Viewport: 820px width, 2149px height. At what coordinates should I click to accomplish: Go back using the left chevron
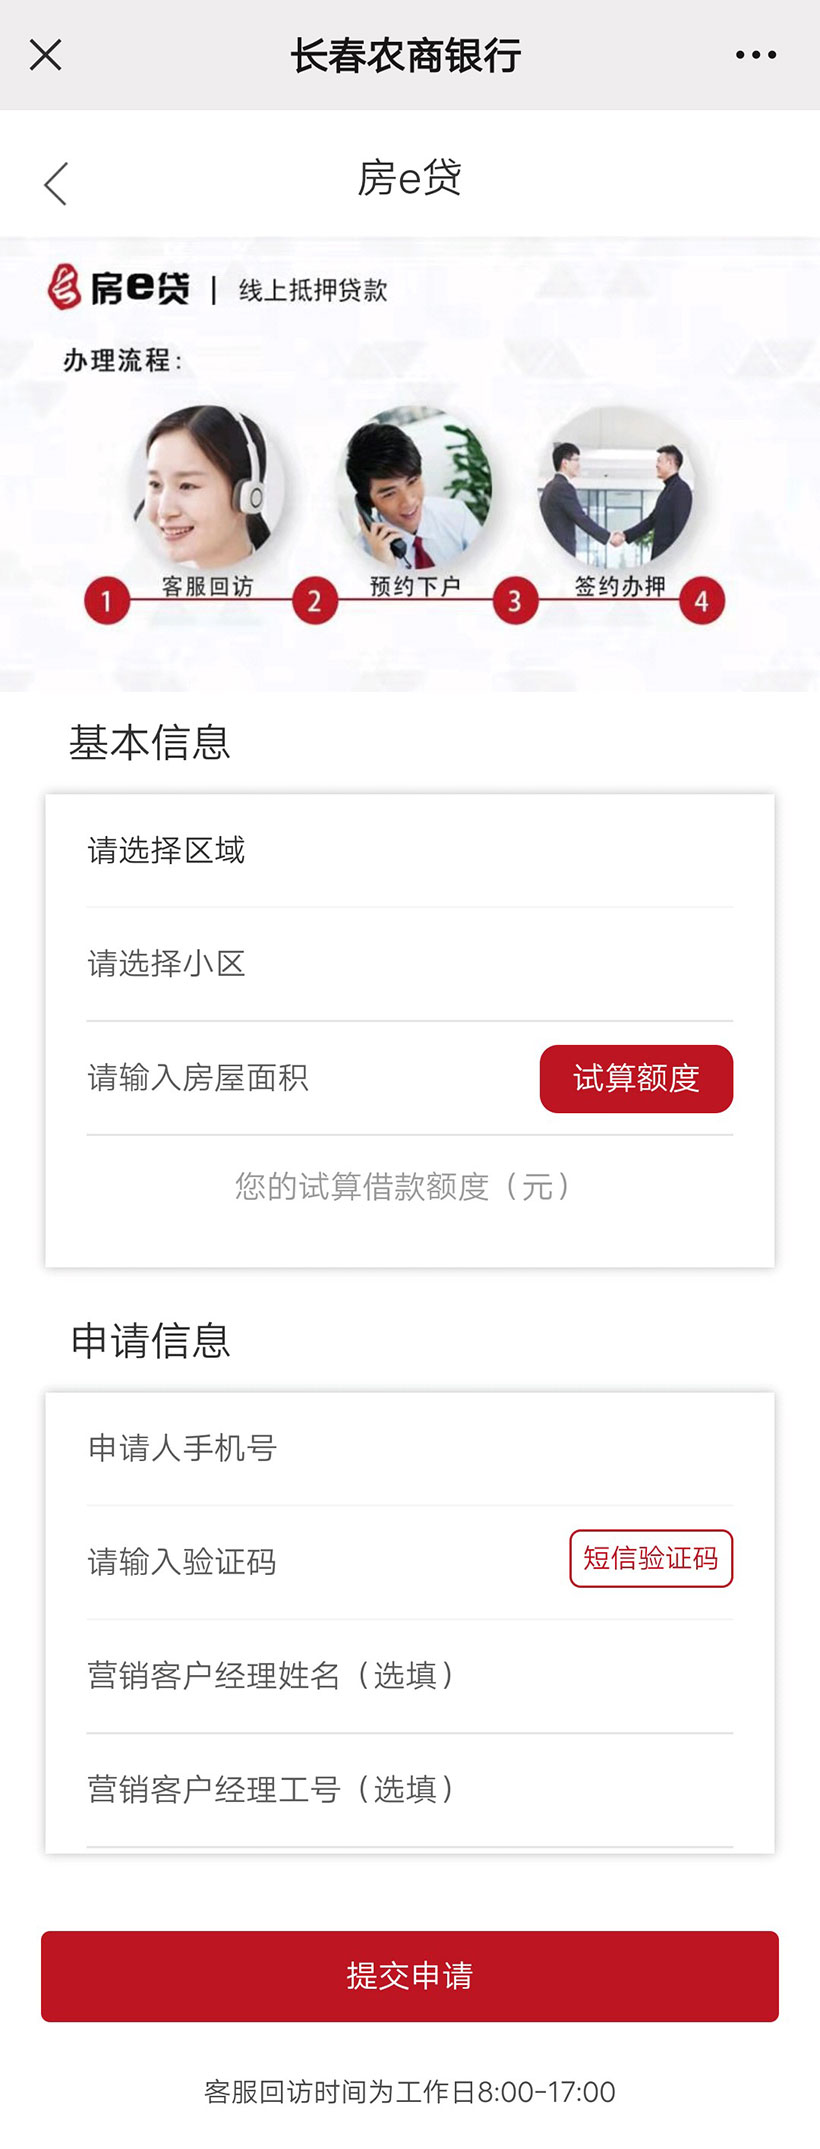click(56, 184)
